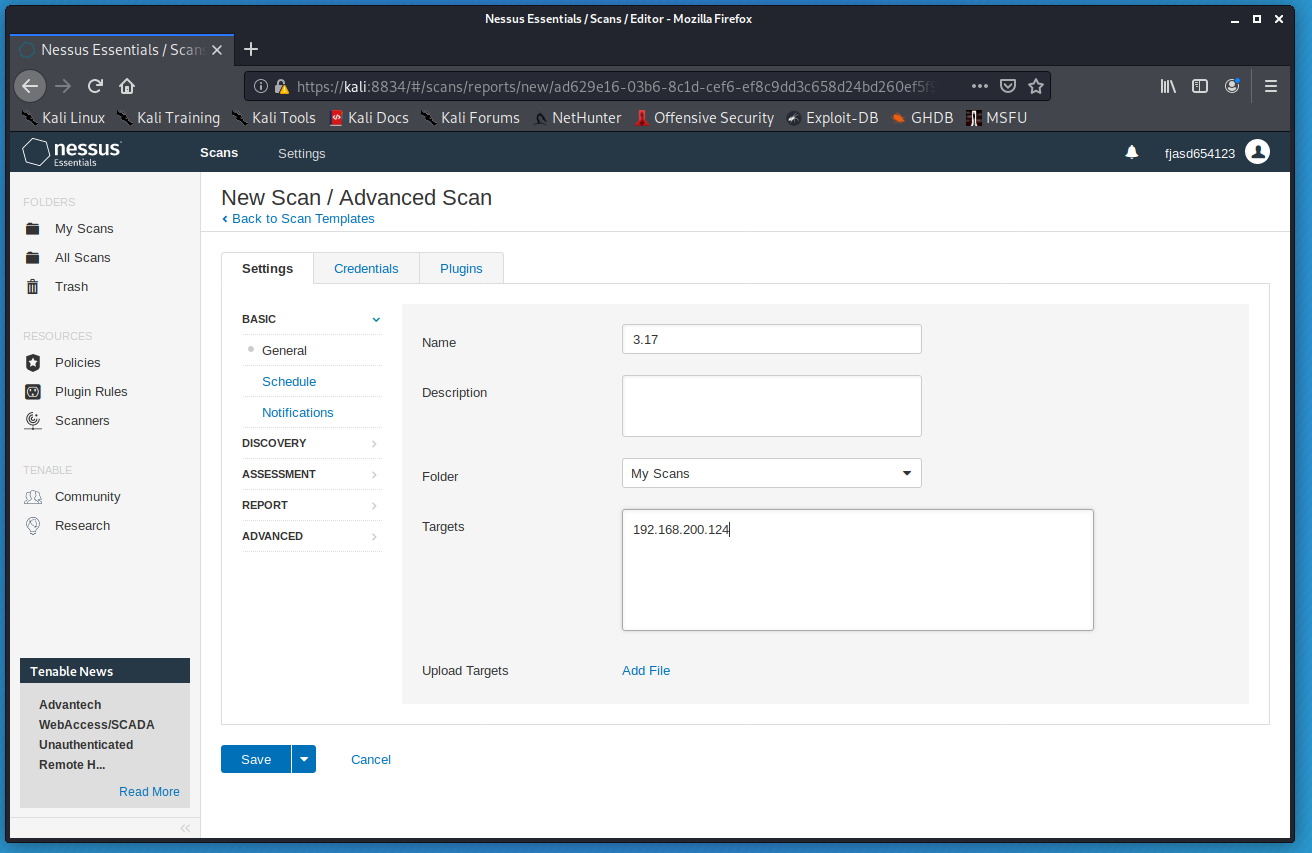1312x853 pixels.
Task: Select General under BASIC settings
Action: [284, 351]
